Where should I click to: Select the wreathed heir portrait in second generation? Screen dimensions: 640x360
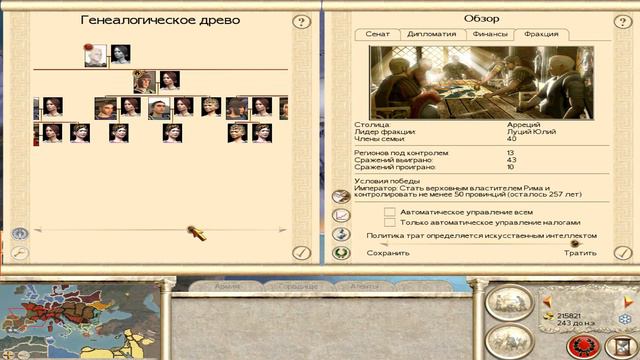(x=144, y=82)
